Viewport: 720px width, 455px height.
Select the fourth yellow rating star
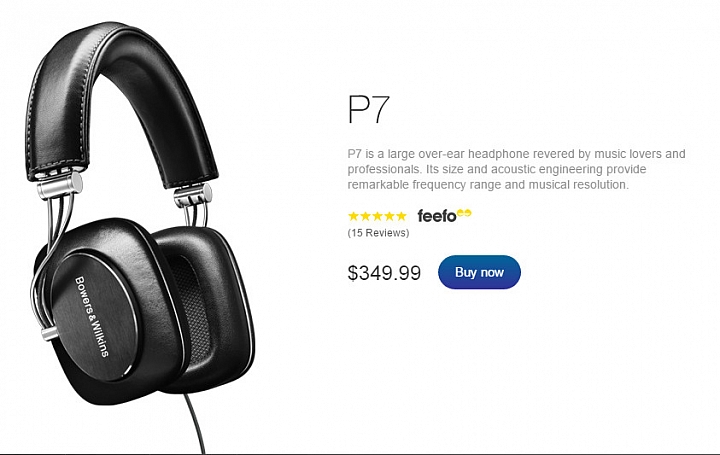pos(389,216)
